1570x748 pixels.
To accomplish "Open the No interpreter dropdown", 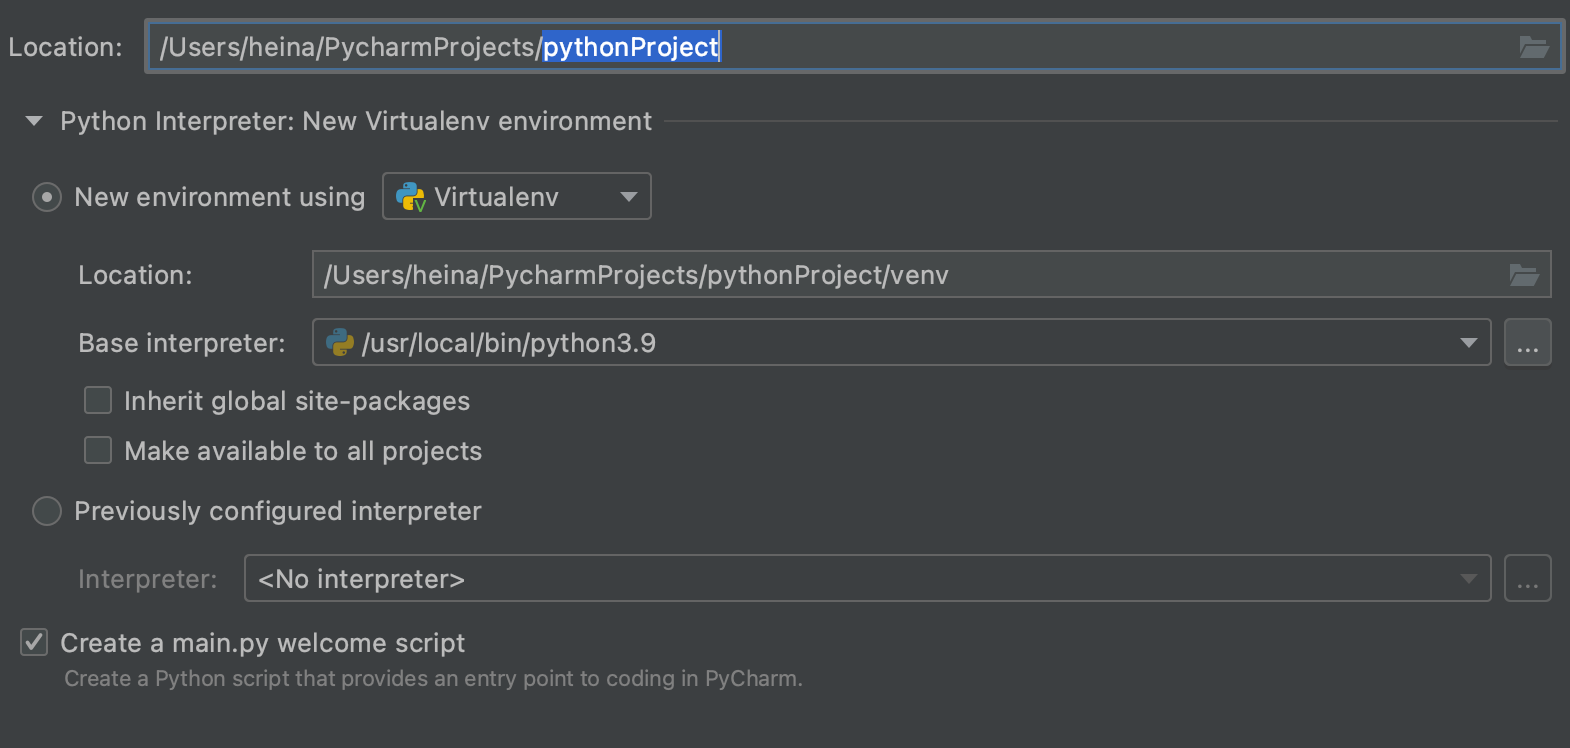I will click(868, 578).
